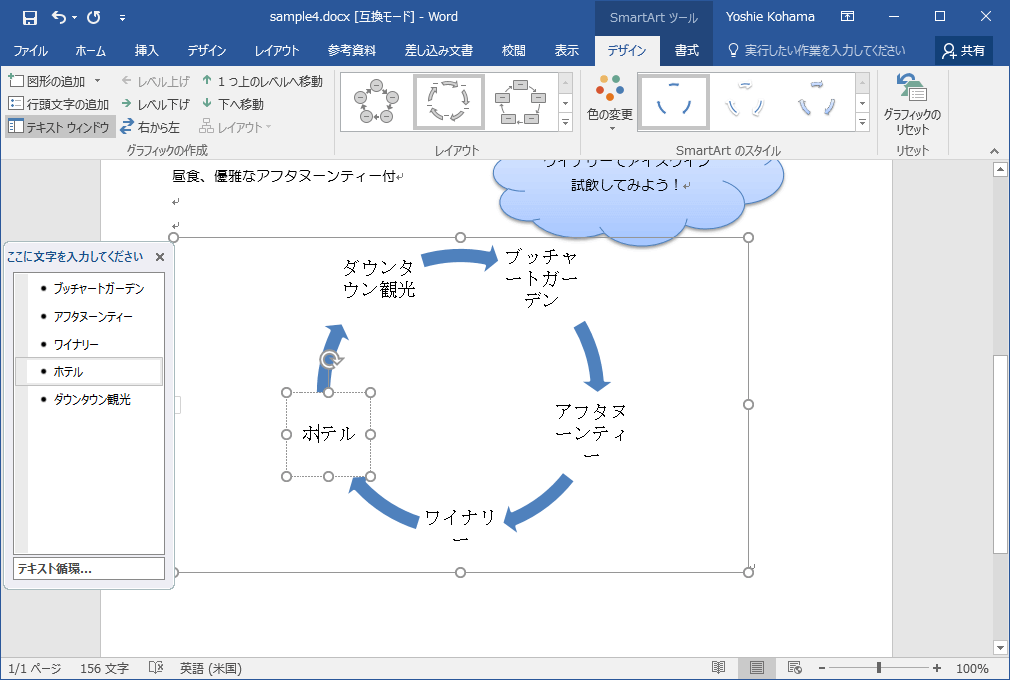Click the rotation handle above the ホテル shape

(330, 359)
